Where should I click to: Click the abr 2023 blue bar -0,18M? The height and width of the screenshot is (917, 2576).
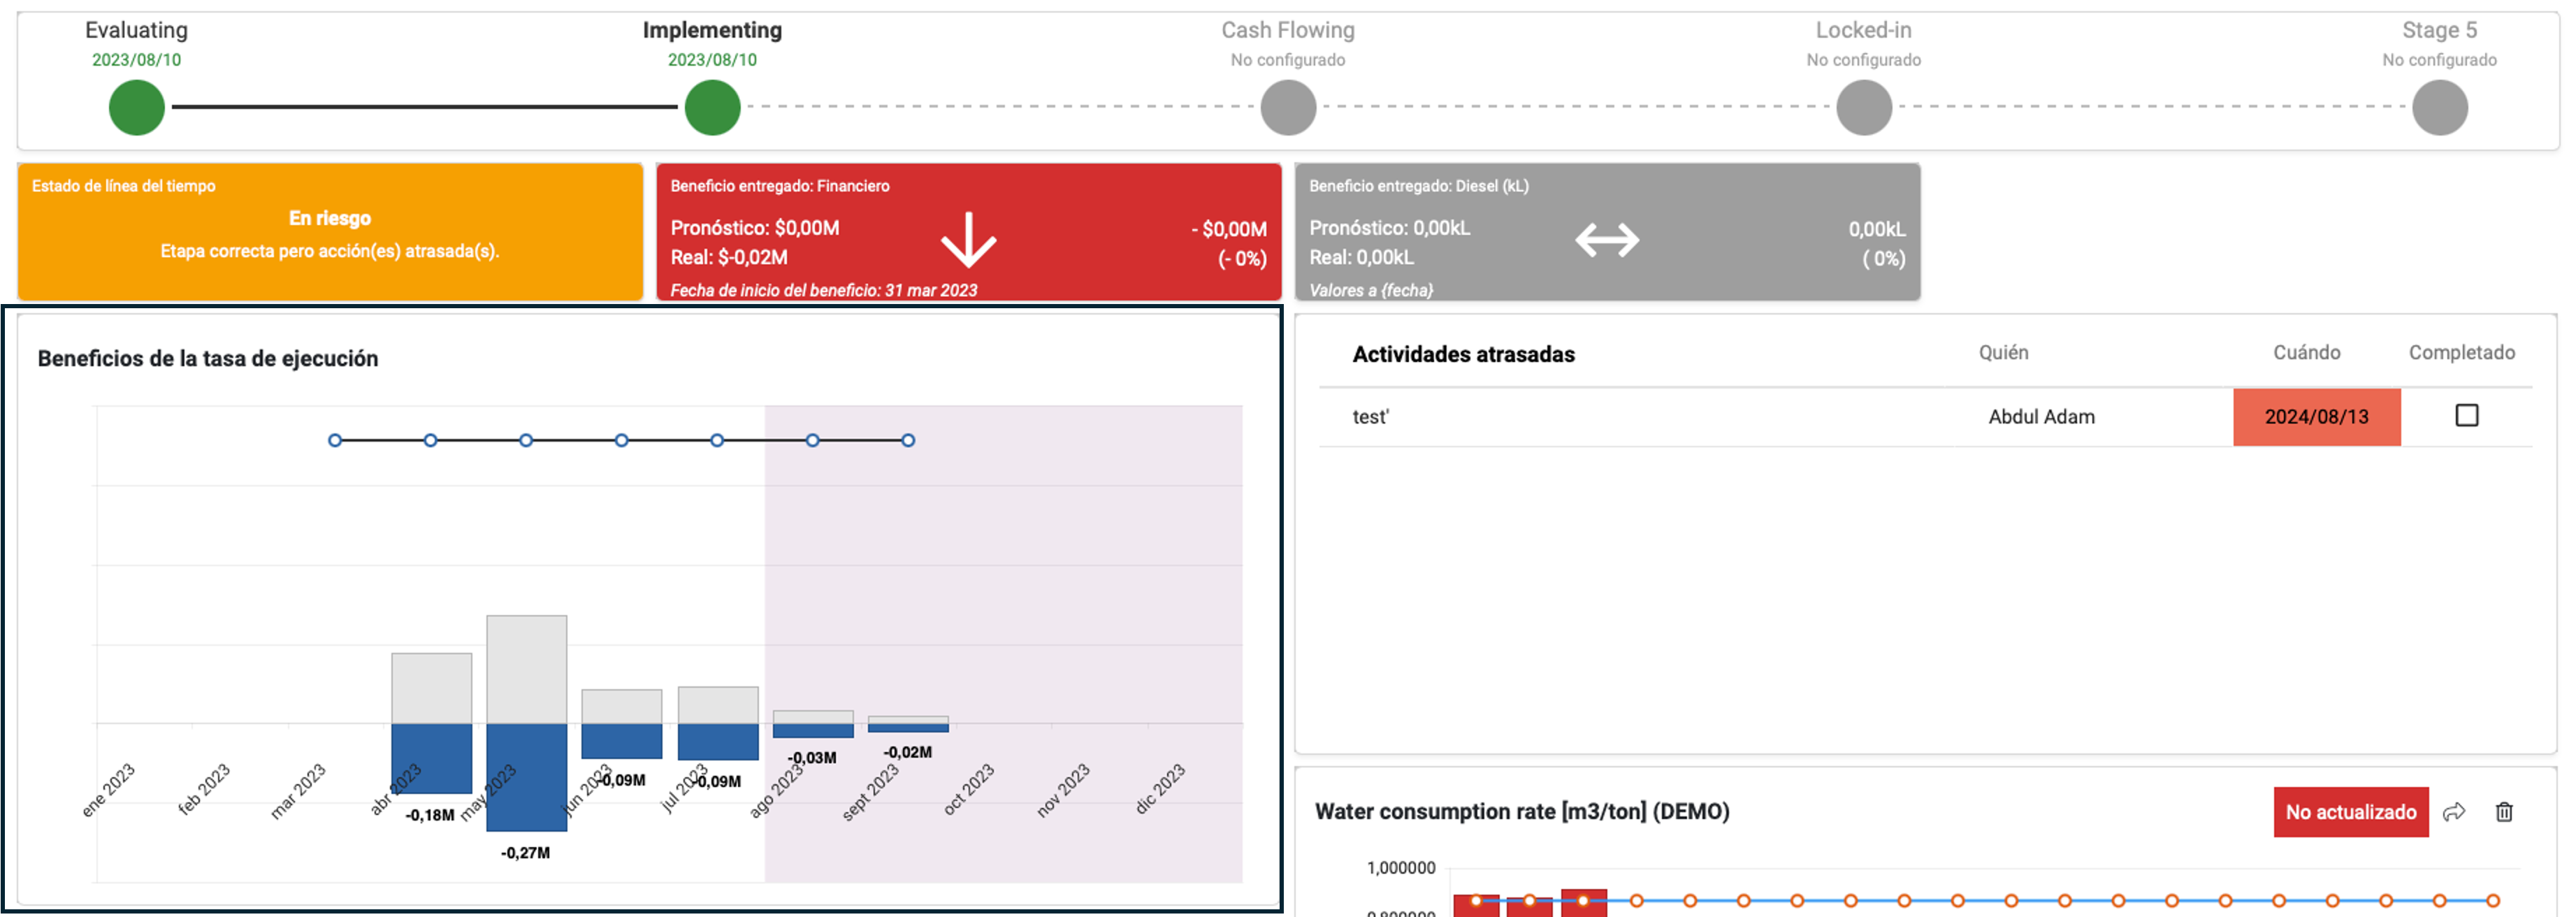tap(431, 758)
